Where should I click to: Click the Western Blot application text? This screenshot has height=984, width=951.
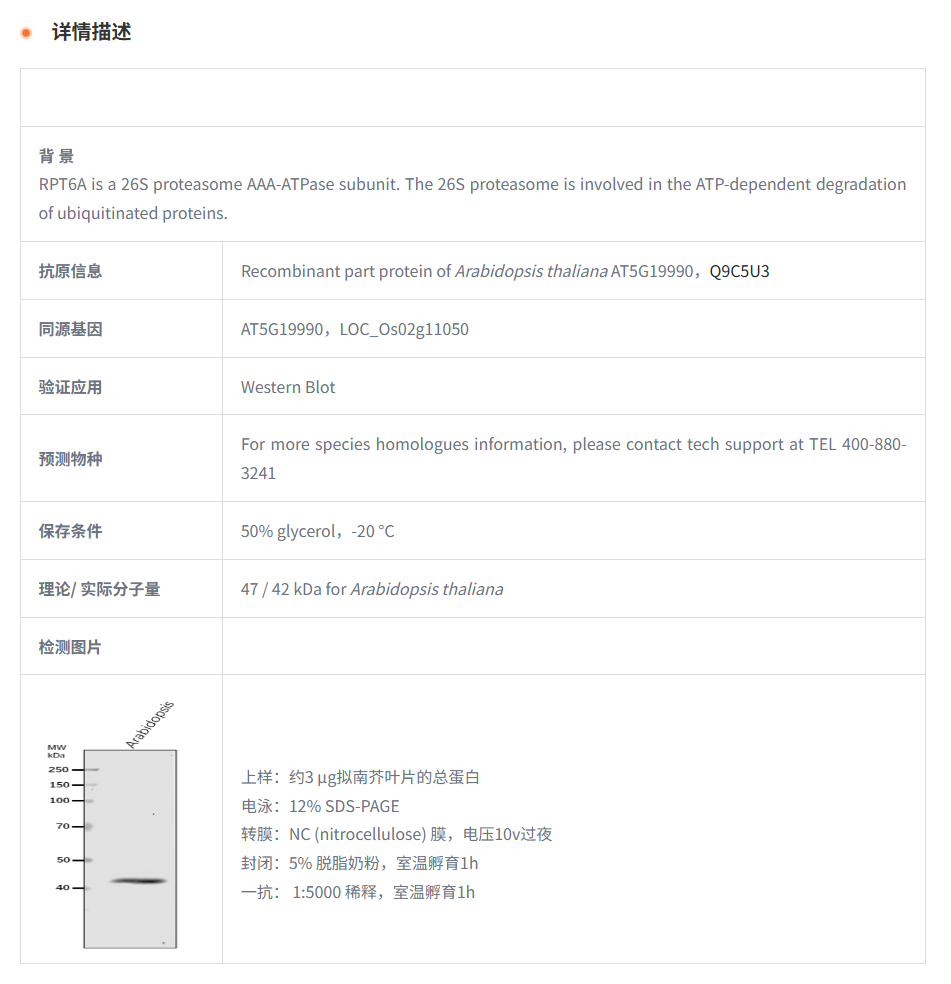pyautogui.click(x=288, y=387)
